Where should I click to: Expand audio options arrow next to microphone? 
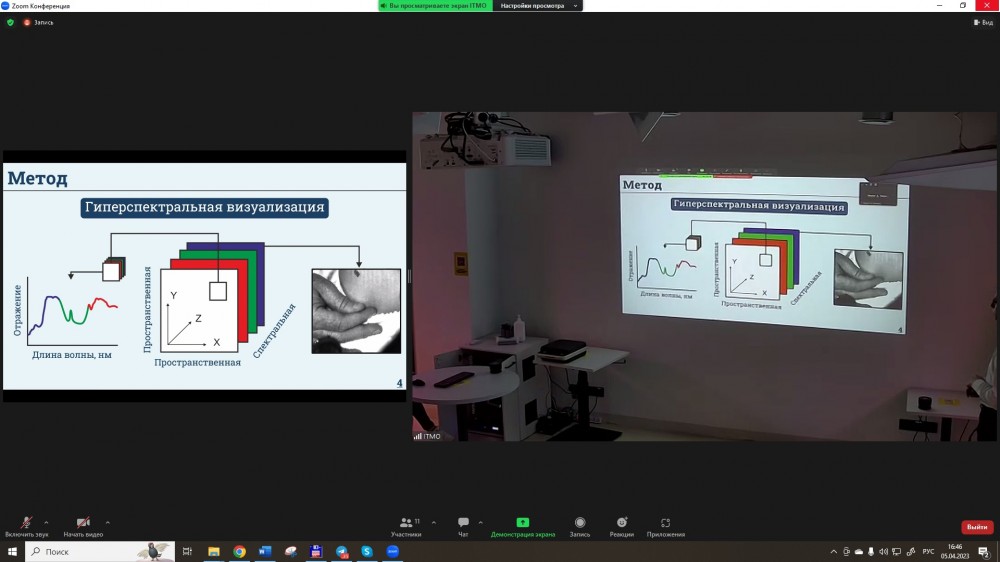(x=46, y=522)
